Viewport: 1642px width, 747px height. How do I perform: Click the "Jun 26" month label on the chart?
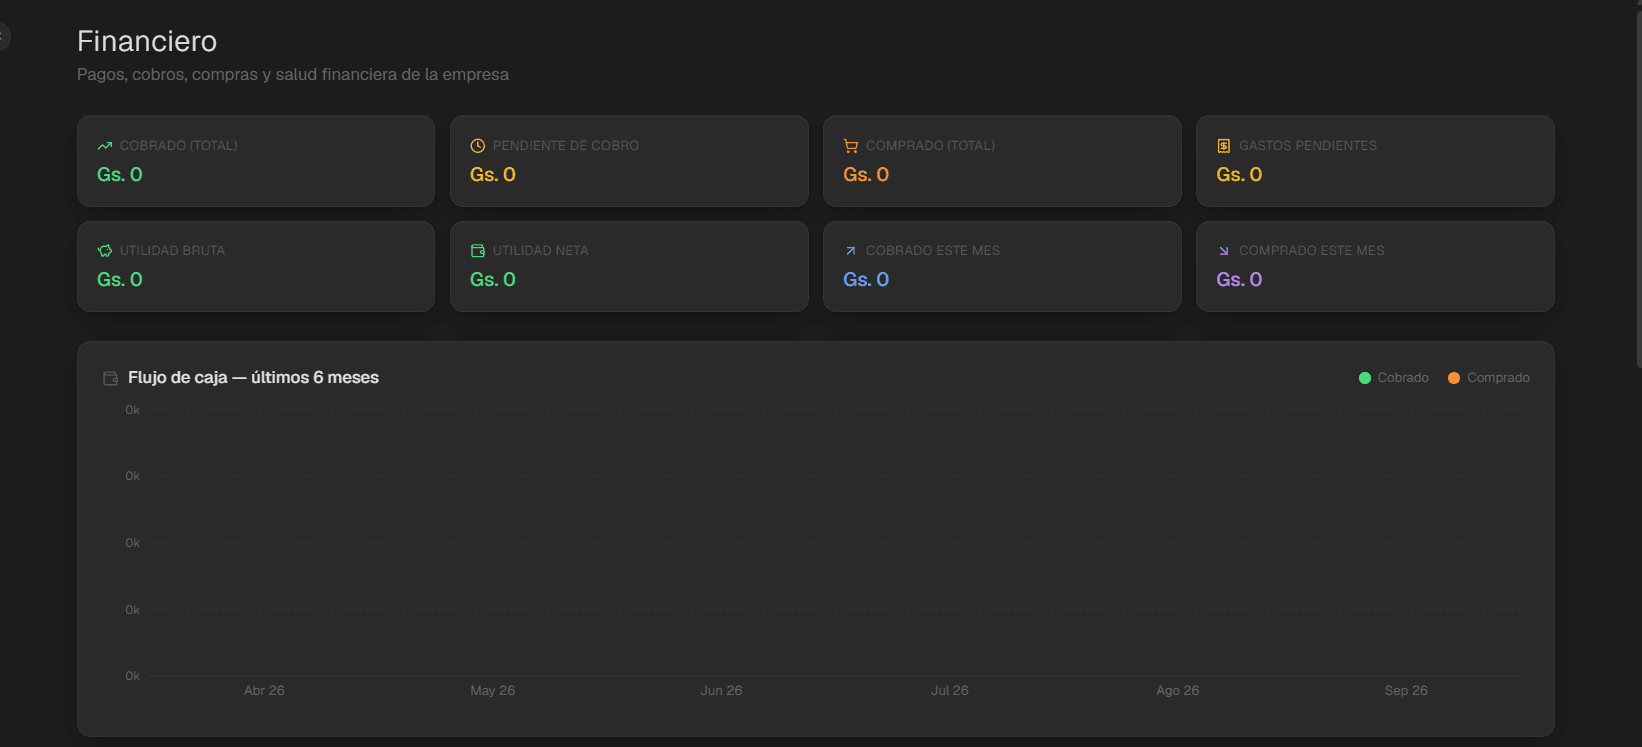pyautogui.click(x=721, y=691)
